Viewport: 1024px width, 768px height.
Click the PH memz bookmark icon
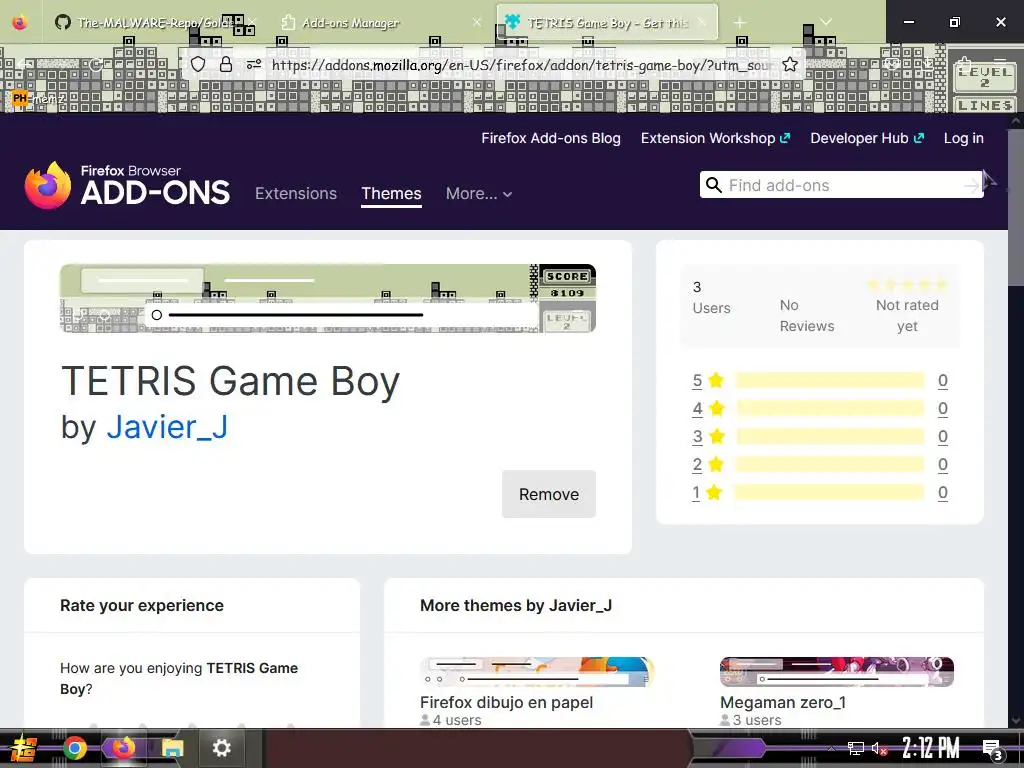point(20,98)
